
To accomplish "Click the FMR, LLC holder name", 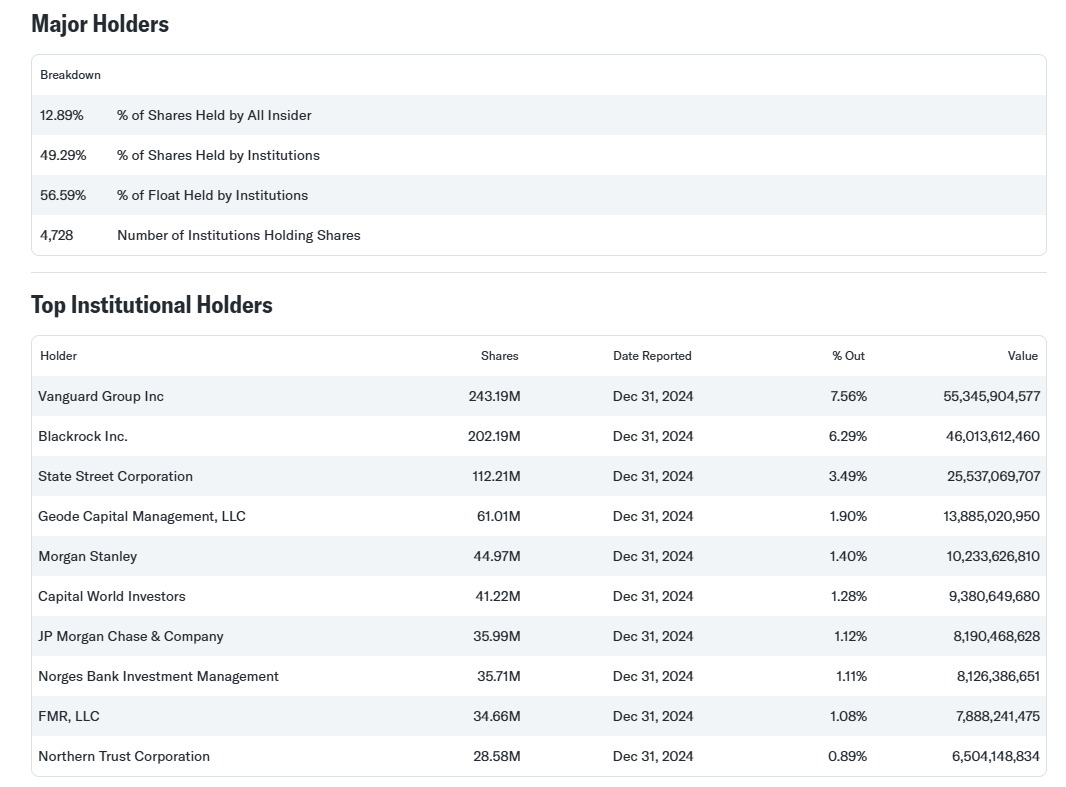I will click(x=69, y=716).
